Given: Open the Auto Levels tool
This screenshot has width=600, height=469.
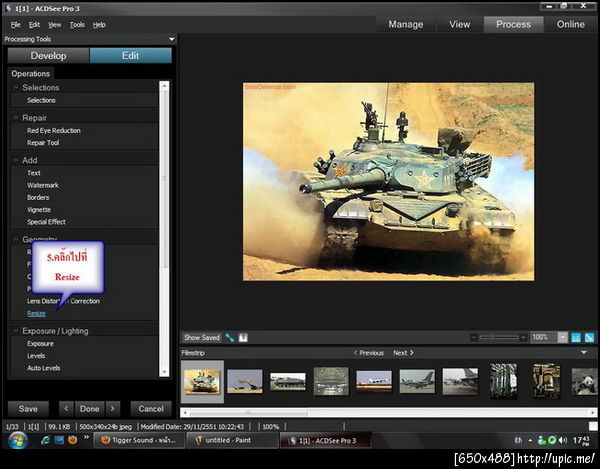Looking at the screenshot, I should tap(44, 368).
